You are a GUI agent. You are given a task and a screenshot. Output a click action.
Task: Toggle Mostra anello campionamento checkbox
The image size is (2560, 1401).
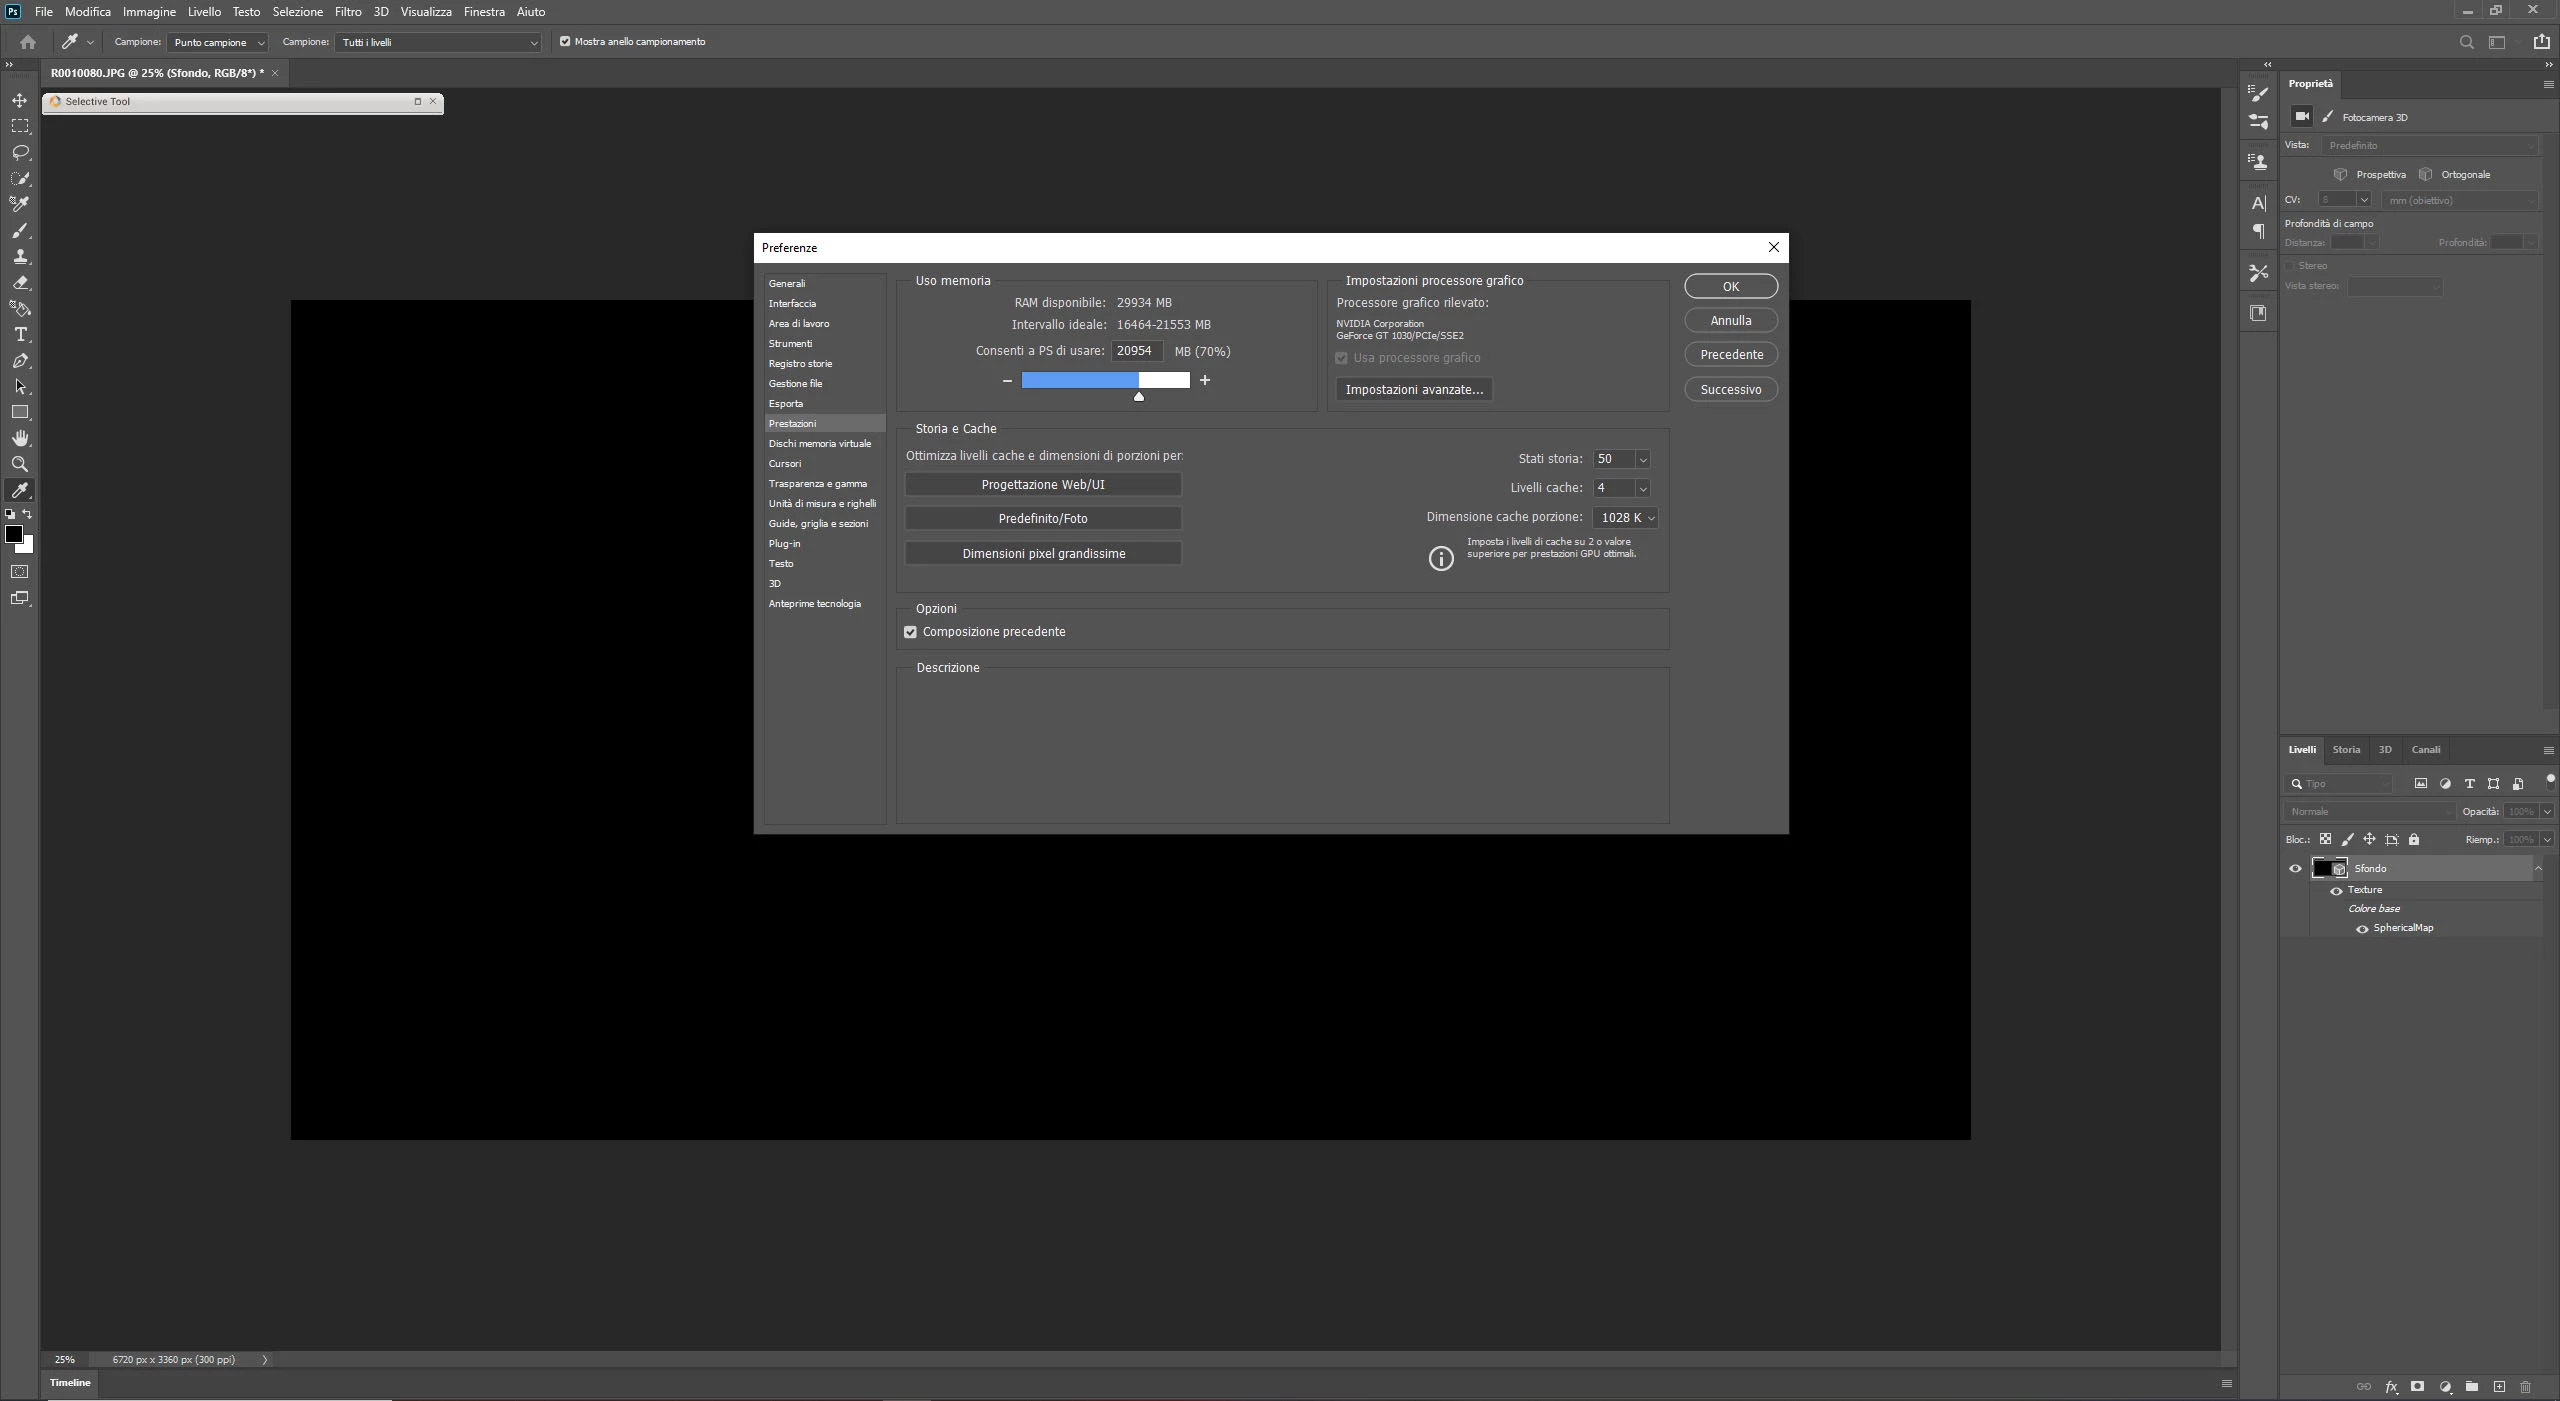coord(565,42)
